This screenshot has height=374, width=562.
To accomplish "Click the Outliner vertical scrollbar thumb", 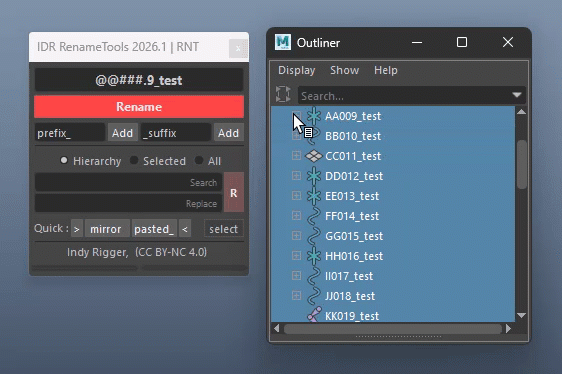I will click(x=521, y=164).
